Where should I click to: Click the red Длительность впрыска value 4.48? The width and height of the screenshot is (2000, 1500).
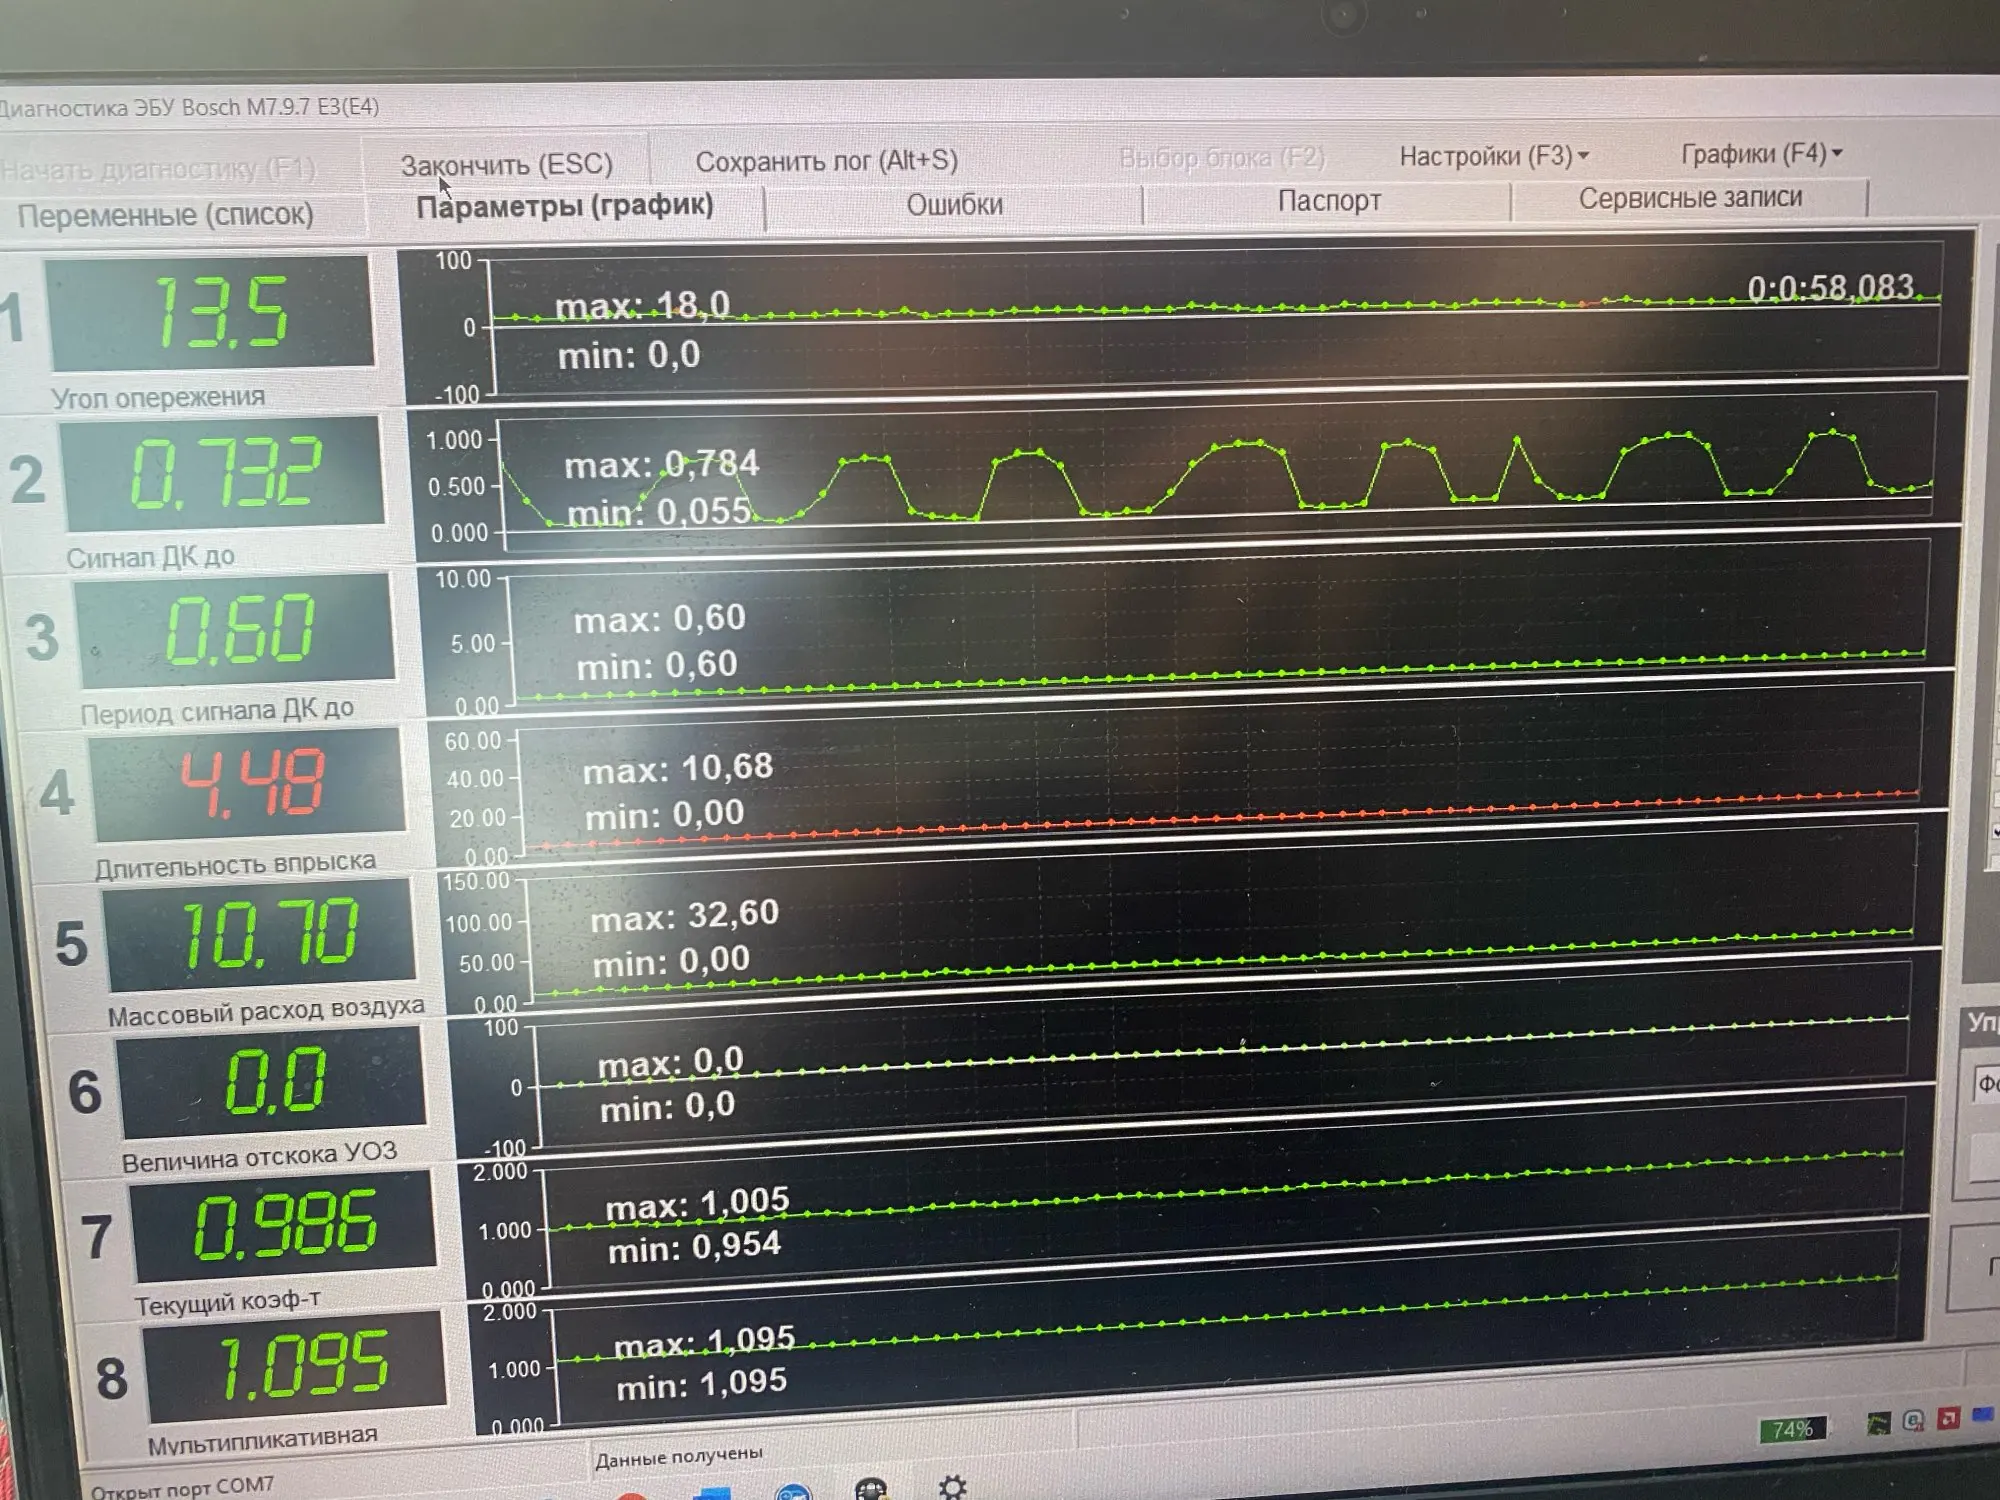click(x=252, y=783)
